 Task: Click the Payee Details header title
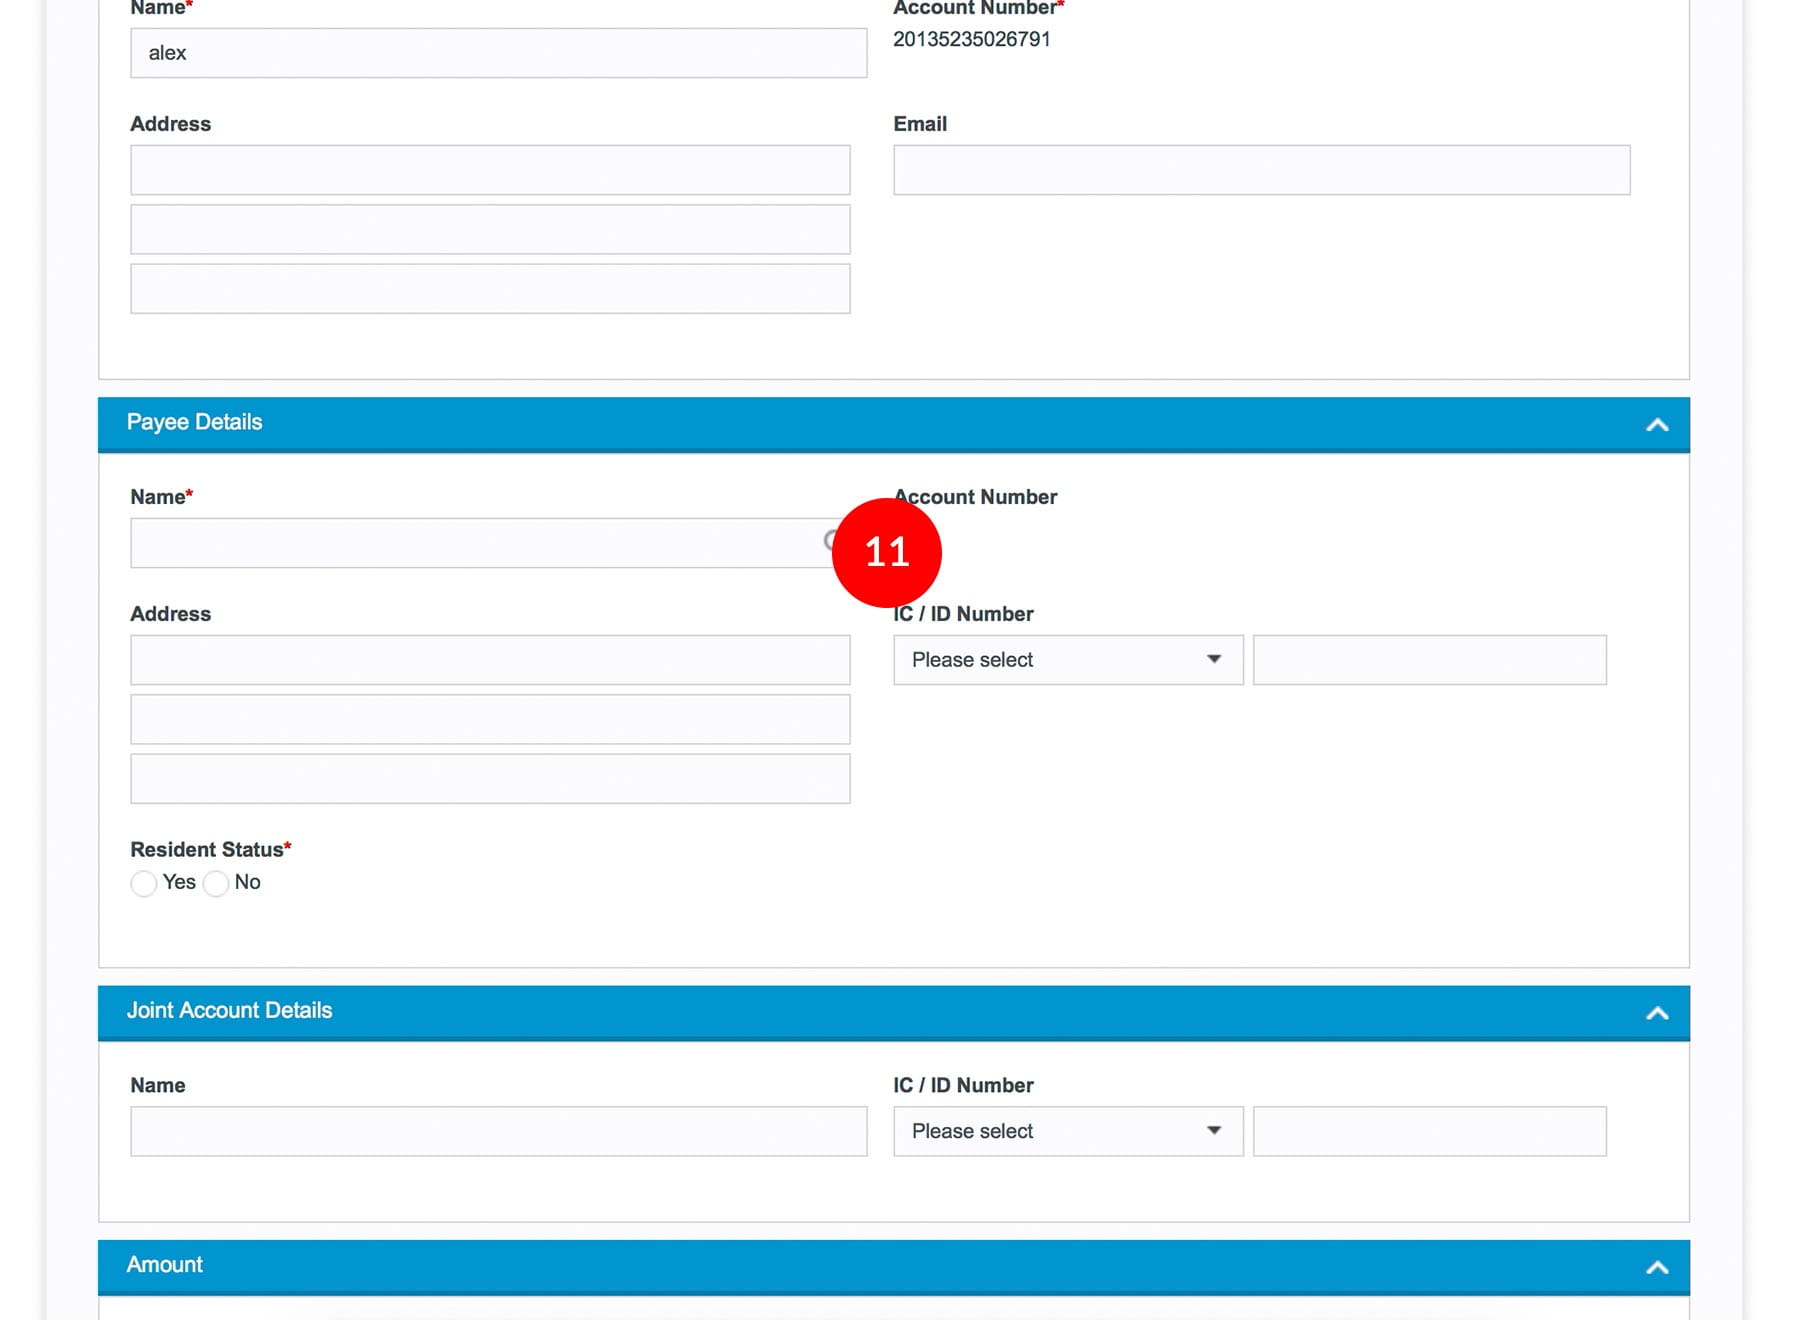194,422
